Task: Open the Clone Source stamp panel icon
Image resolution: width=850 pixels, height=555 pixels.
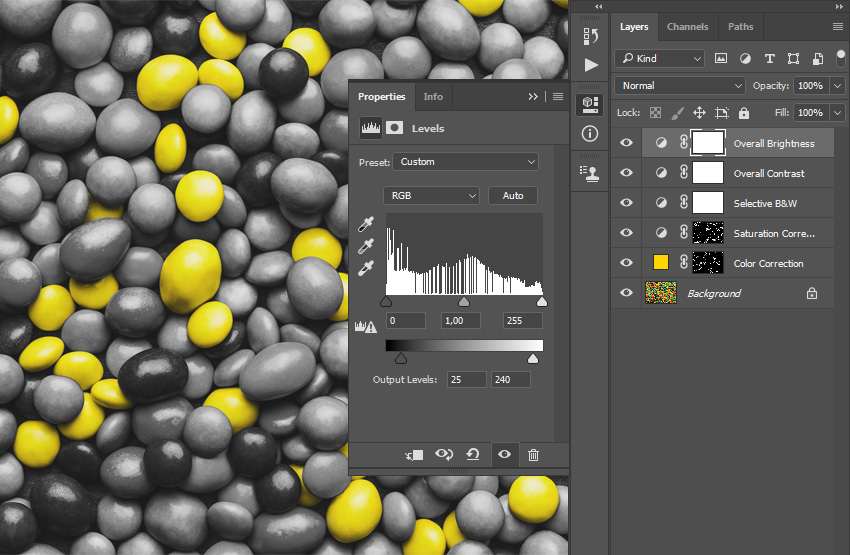Action: (590, 173)
